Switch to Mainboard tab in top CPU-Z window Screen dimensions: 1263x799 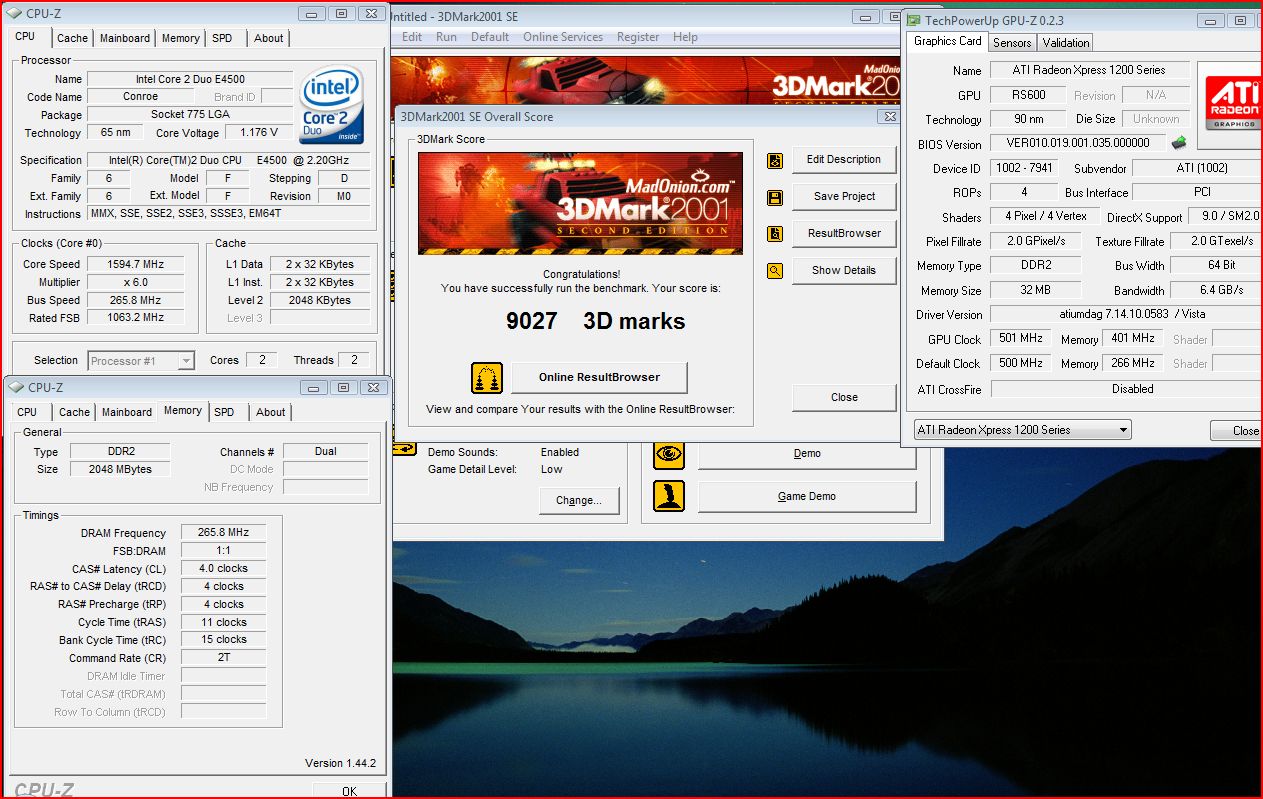[125, 38]
